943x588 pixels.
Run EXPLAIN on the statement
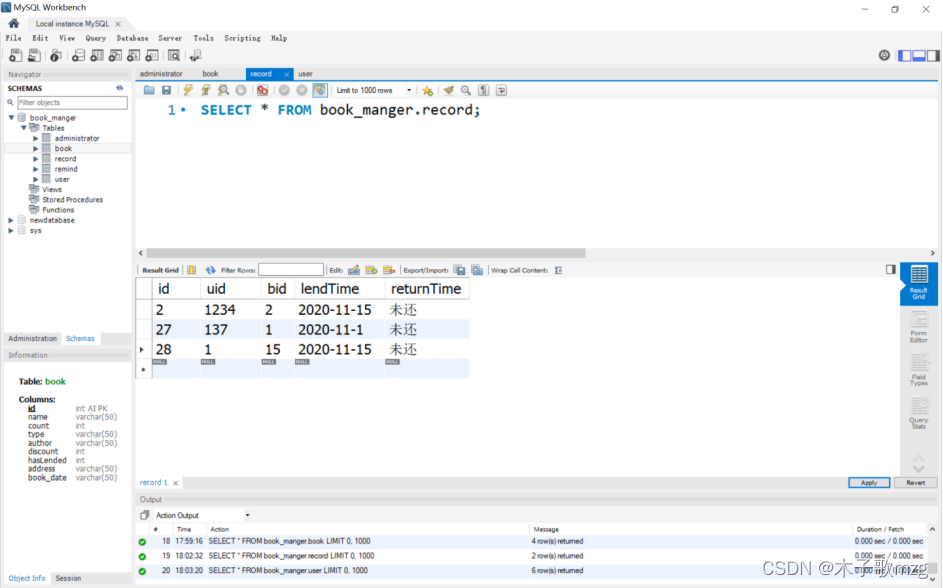pyautogui.click(x=223, y=90)
